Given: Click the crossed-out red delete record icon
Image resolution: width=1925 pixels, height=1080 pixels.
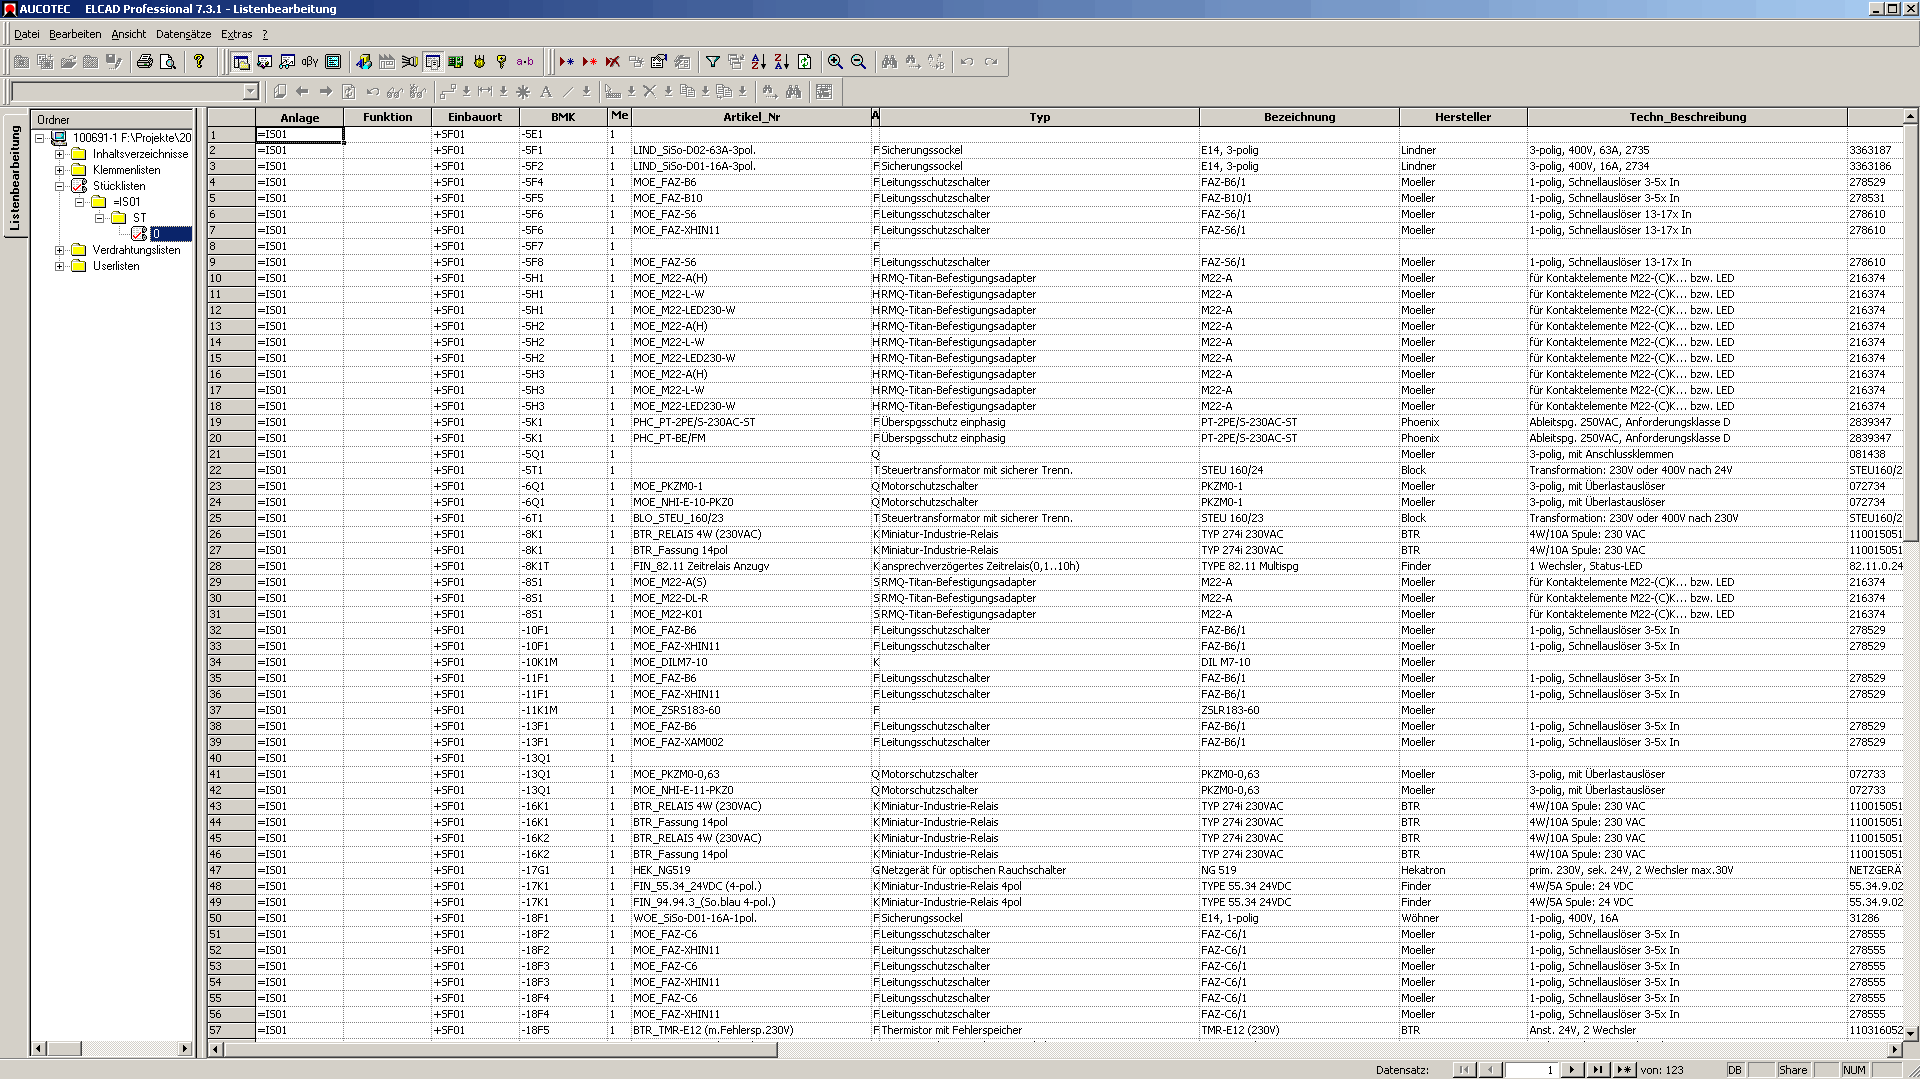Looking at the screenshot, I should coord(613,62).
